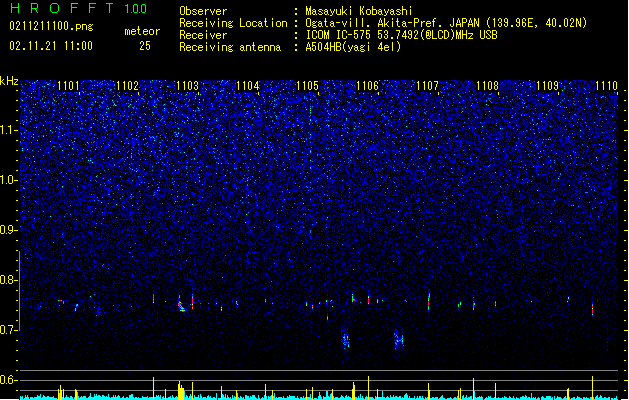Click the kHz axis unit label
Screen dimensions: 629x400
(9, 81)
